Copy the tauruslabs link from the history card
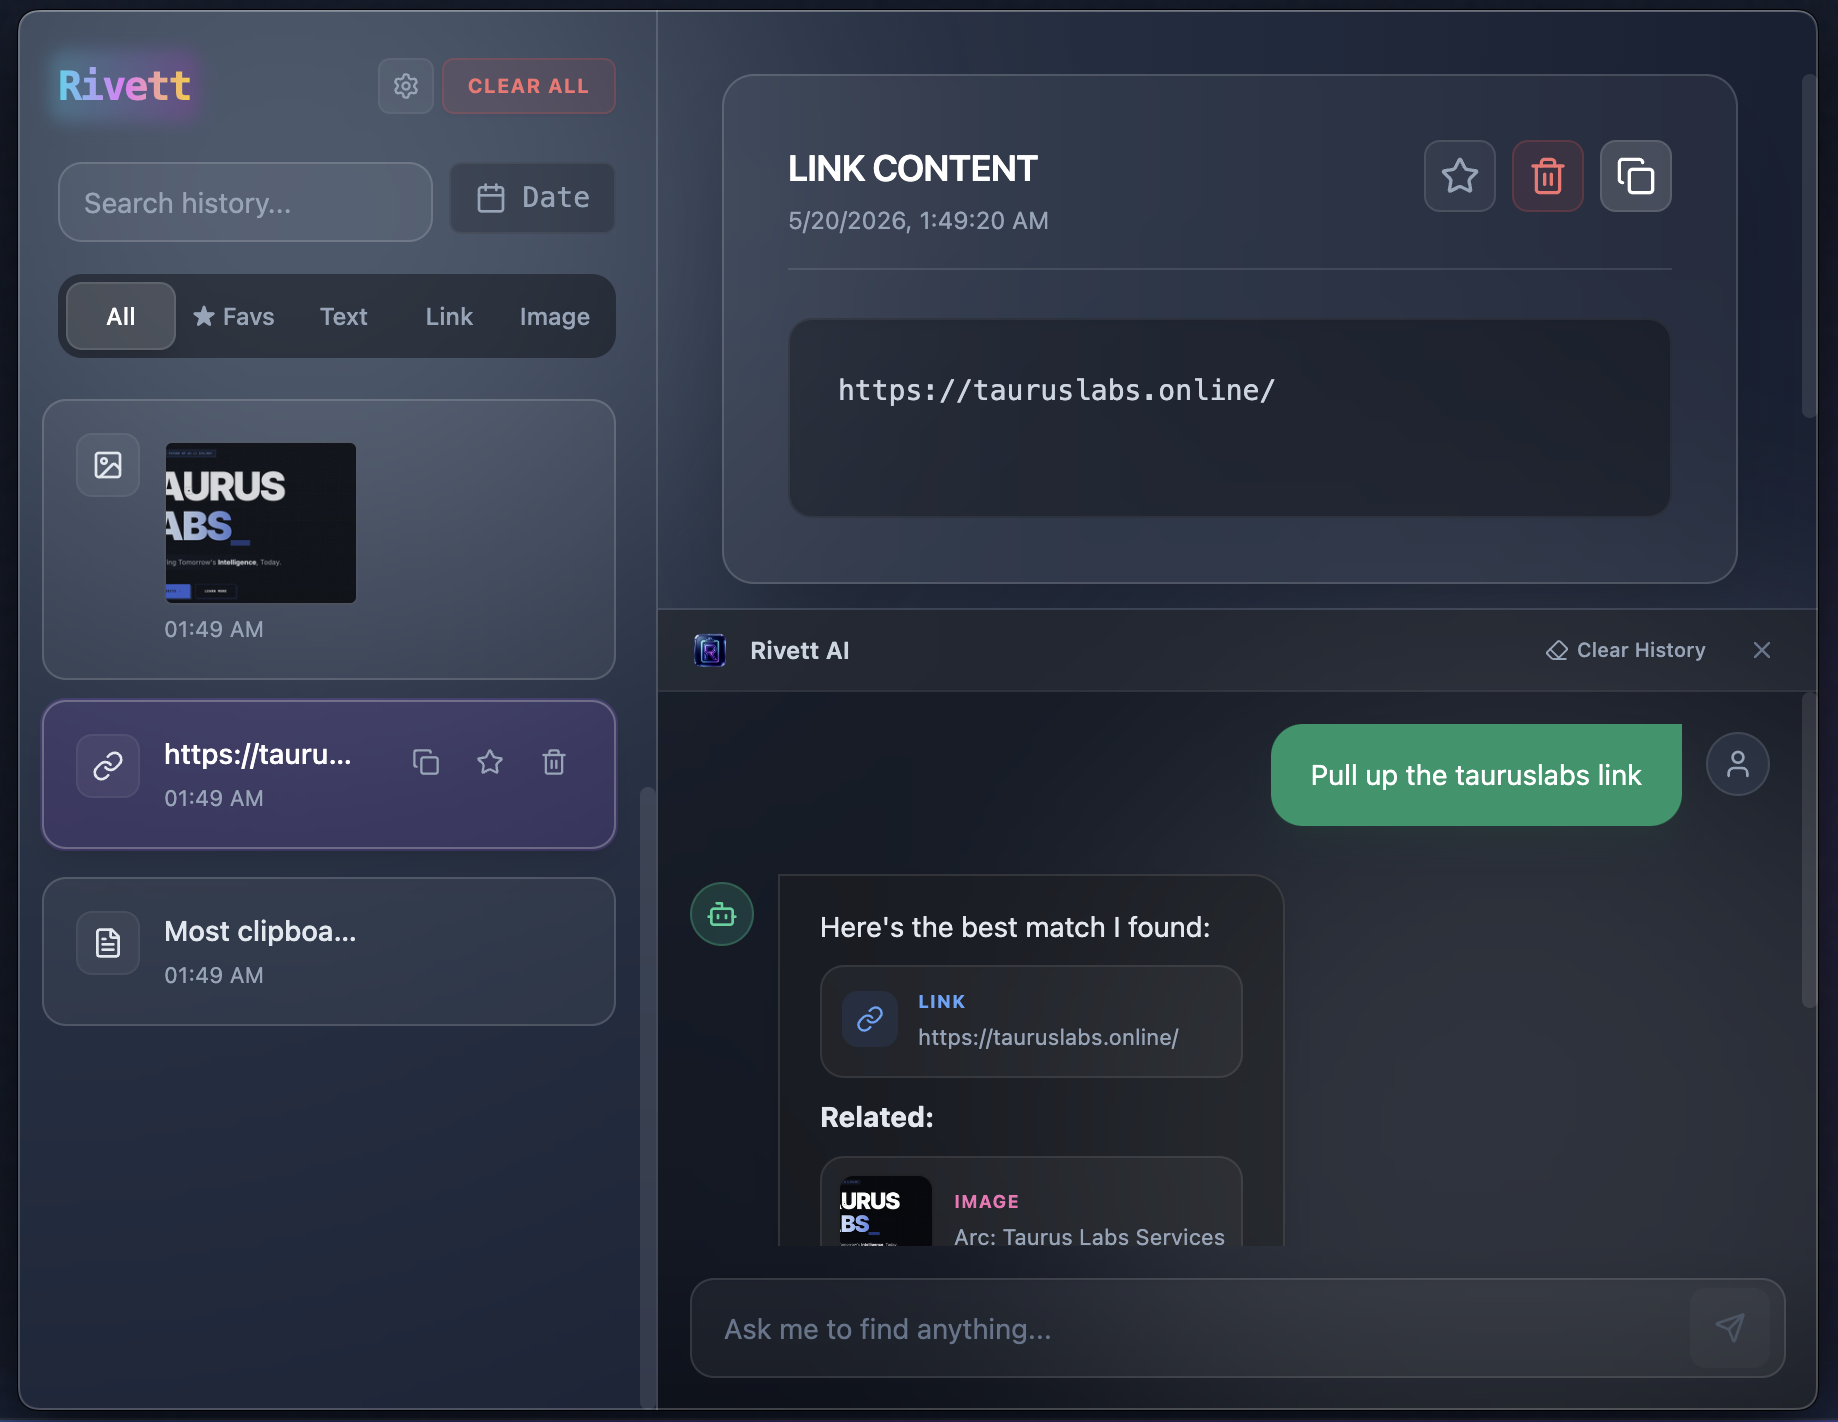This screenshot has width=1838, height=1422. pos(426,762)
